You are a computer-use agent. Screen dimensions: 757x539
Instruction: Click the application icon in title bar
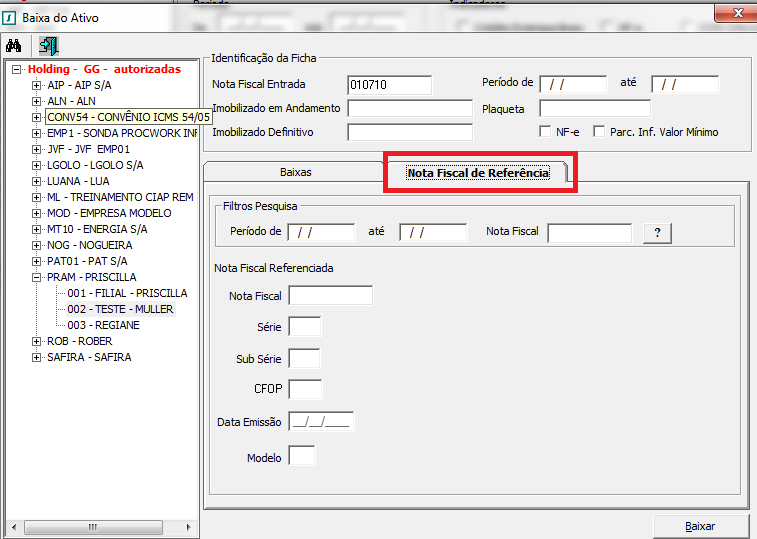tap(11, 17)
